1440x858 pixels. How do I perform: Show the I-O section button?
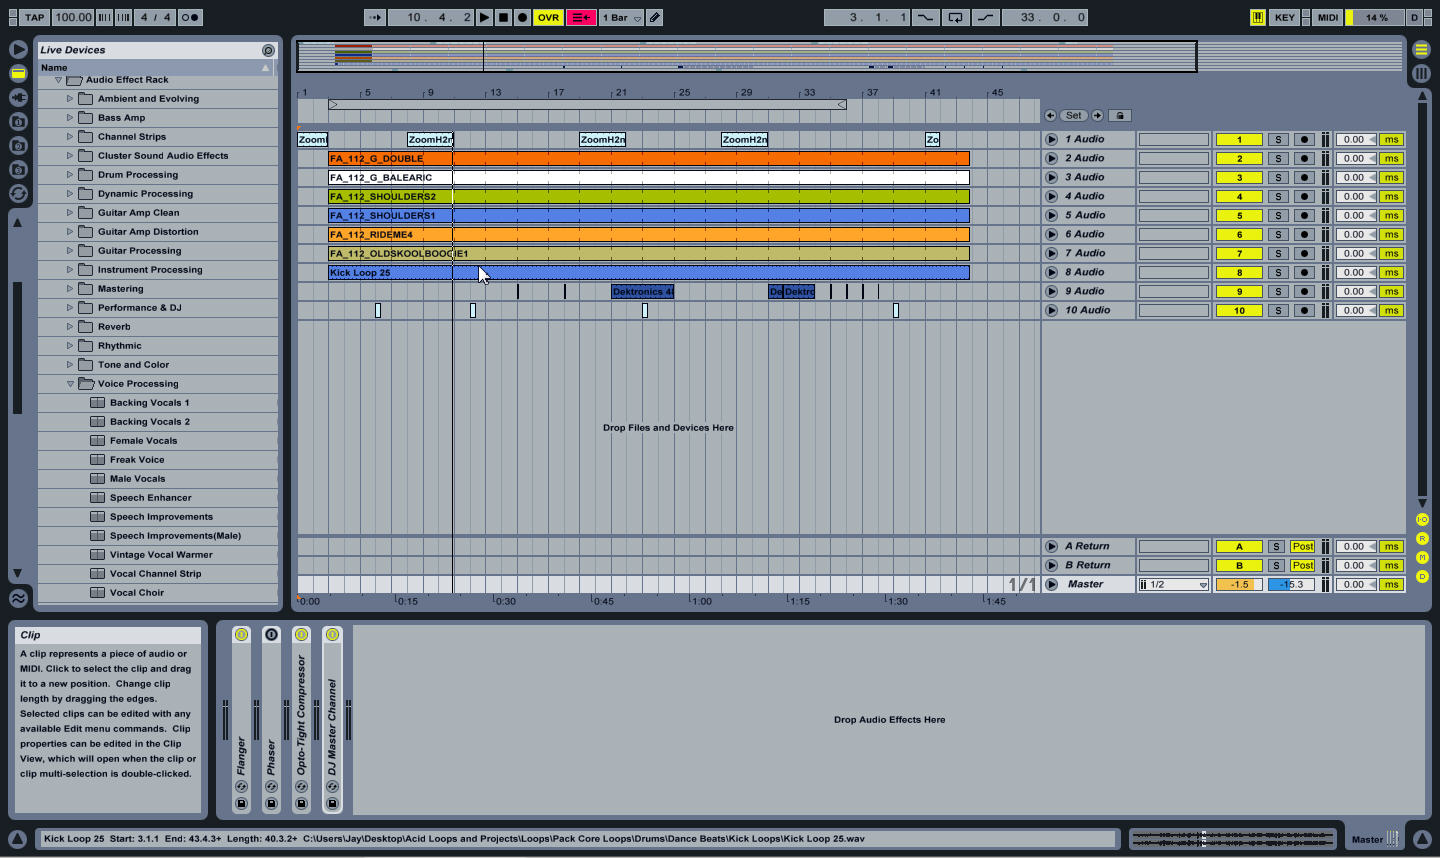pyautogui.click(x=1422, y=519)
